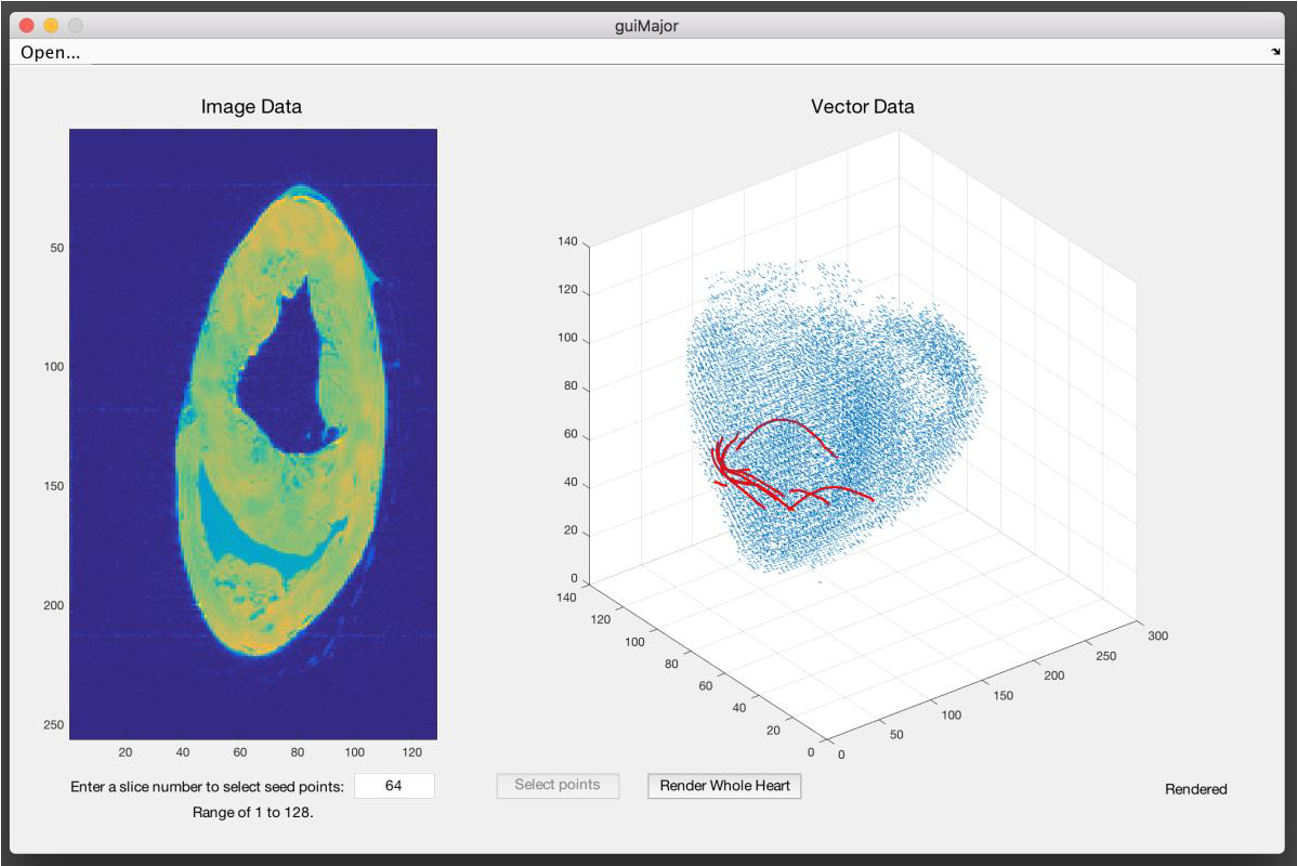Click the heart slice image in Image Data

tap(253, 434)
